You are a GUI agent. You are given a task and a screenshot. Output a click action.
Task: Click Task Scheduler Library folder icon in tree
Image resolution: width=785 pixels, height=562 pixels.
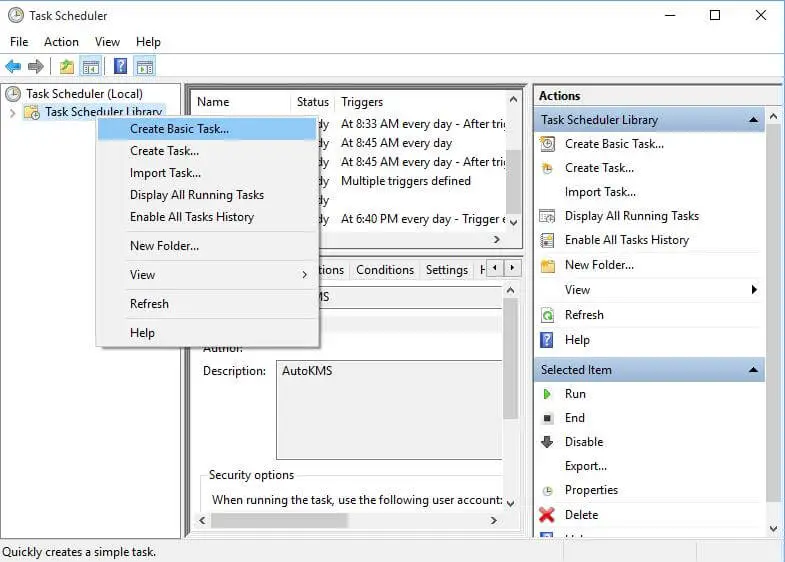point(33,112)
